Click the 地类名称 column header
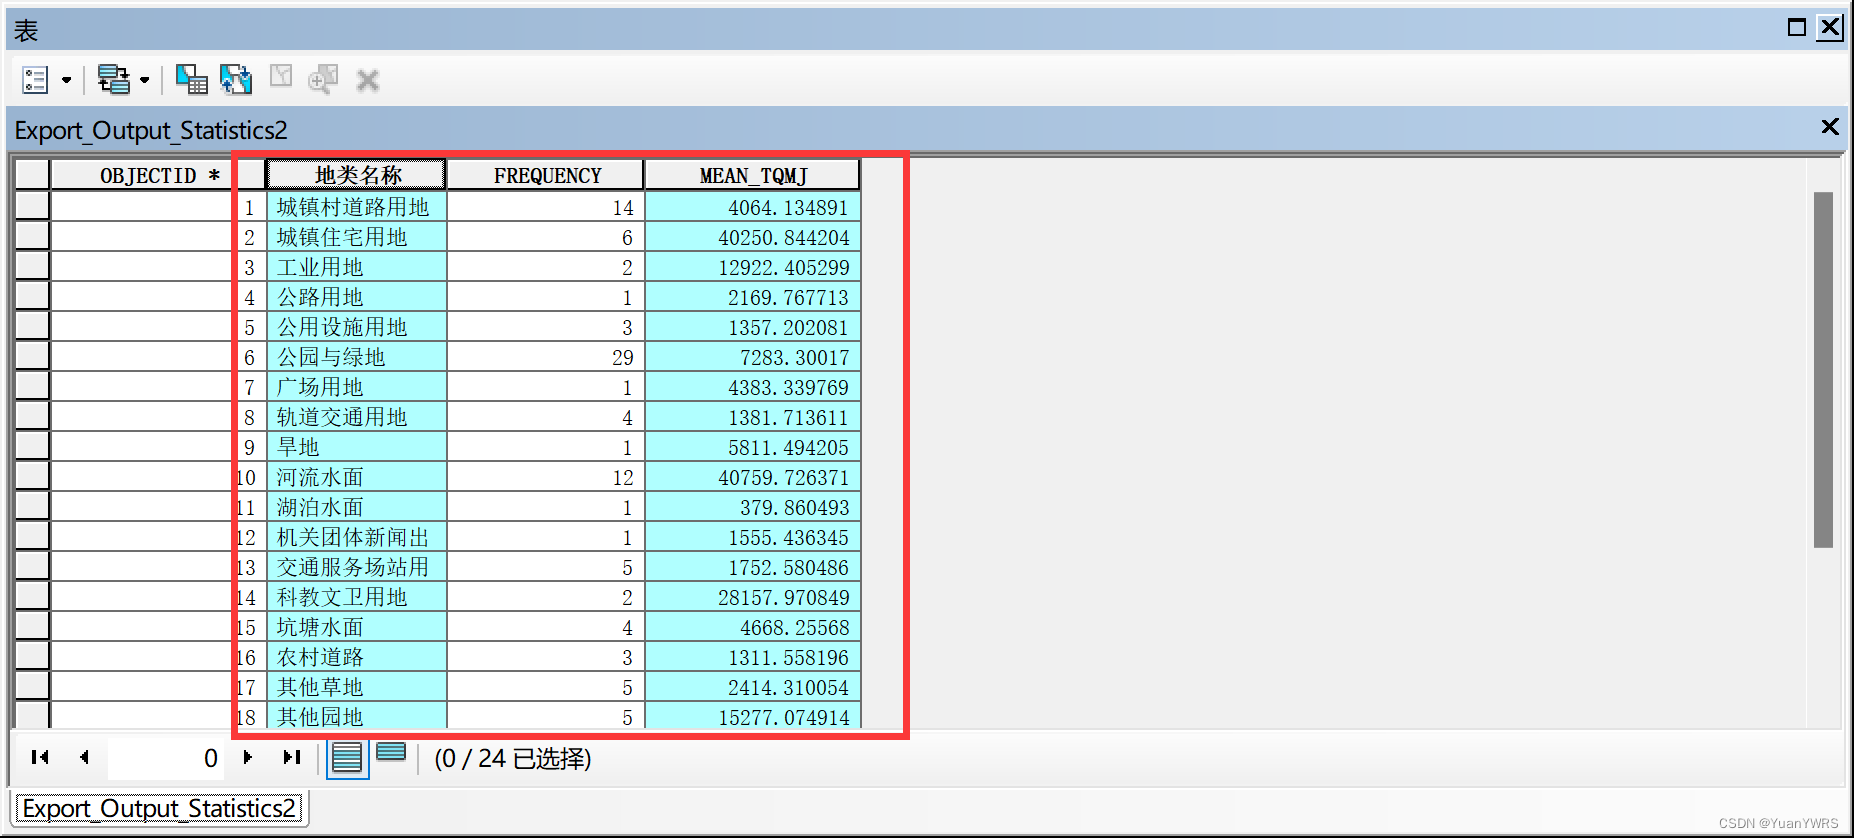This screenshot has width=1854, height=838. pos(356,175)
